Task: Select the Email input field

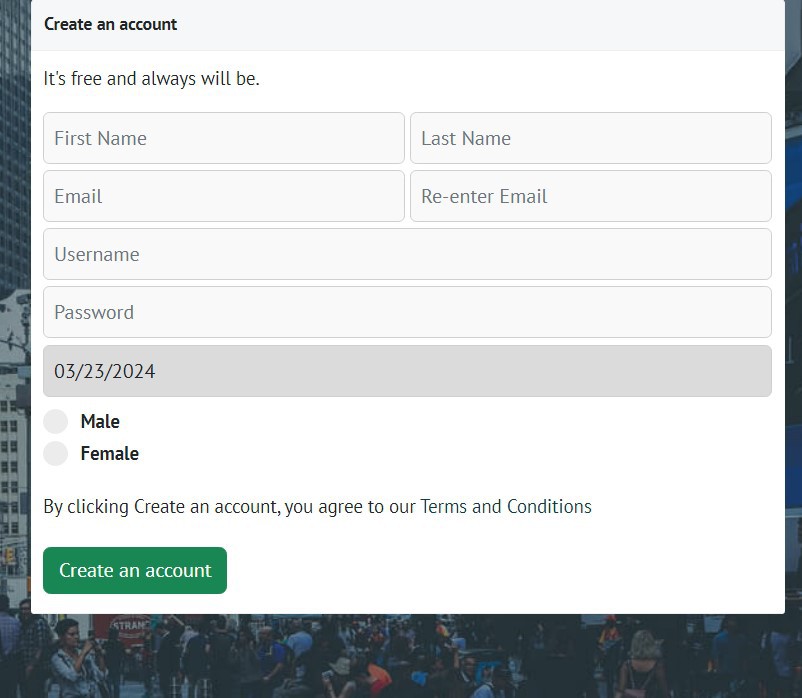Action: [223, 196]
